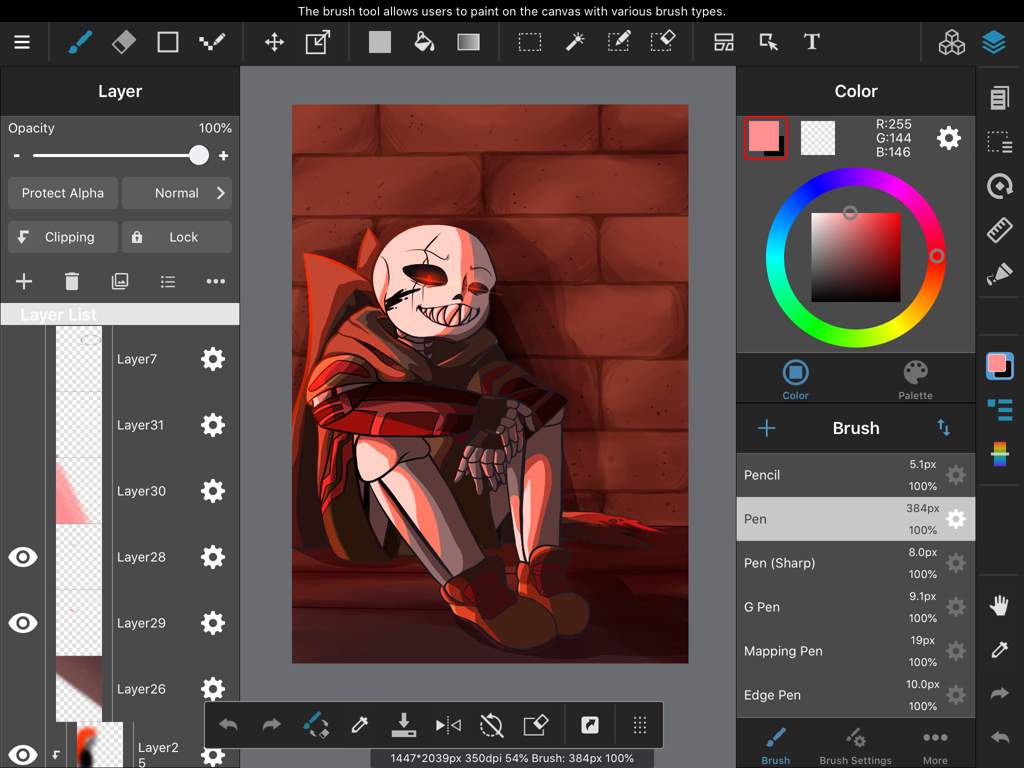Delete layer with trash icon

(72, 281)
